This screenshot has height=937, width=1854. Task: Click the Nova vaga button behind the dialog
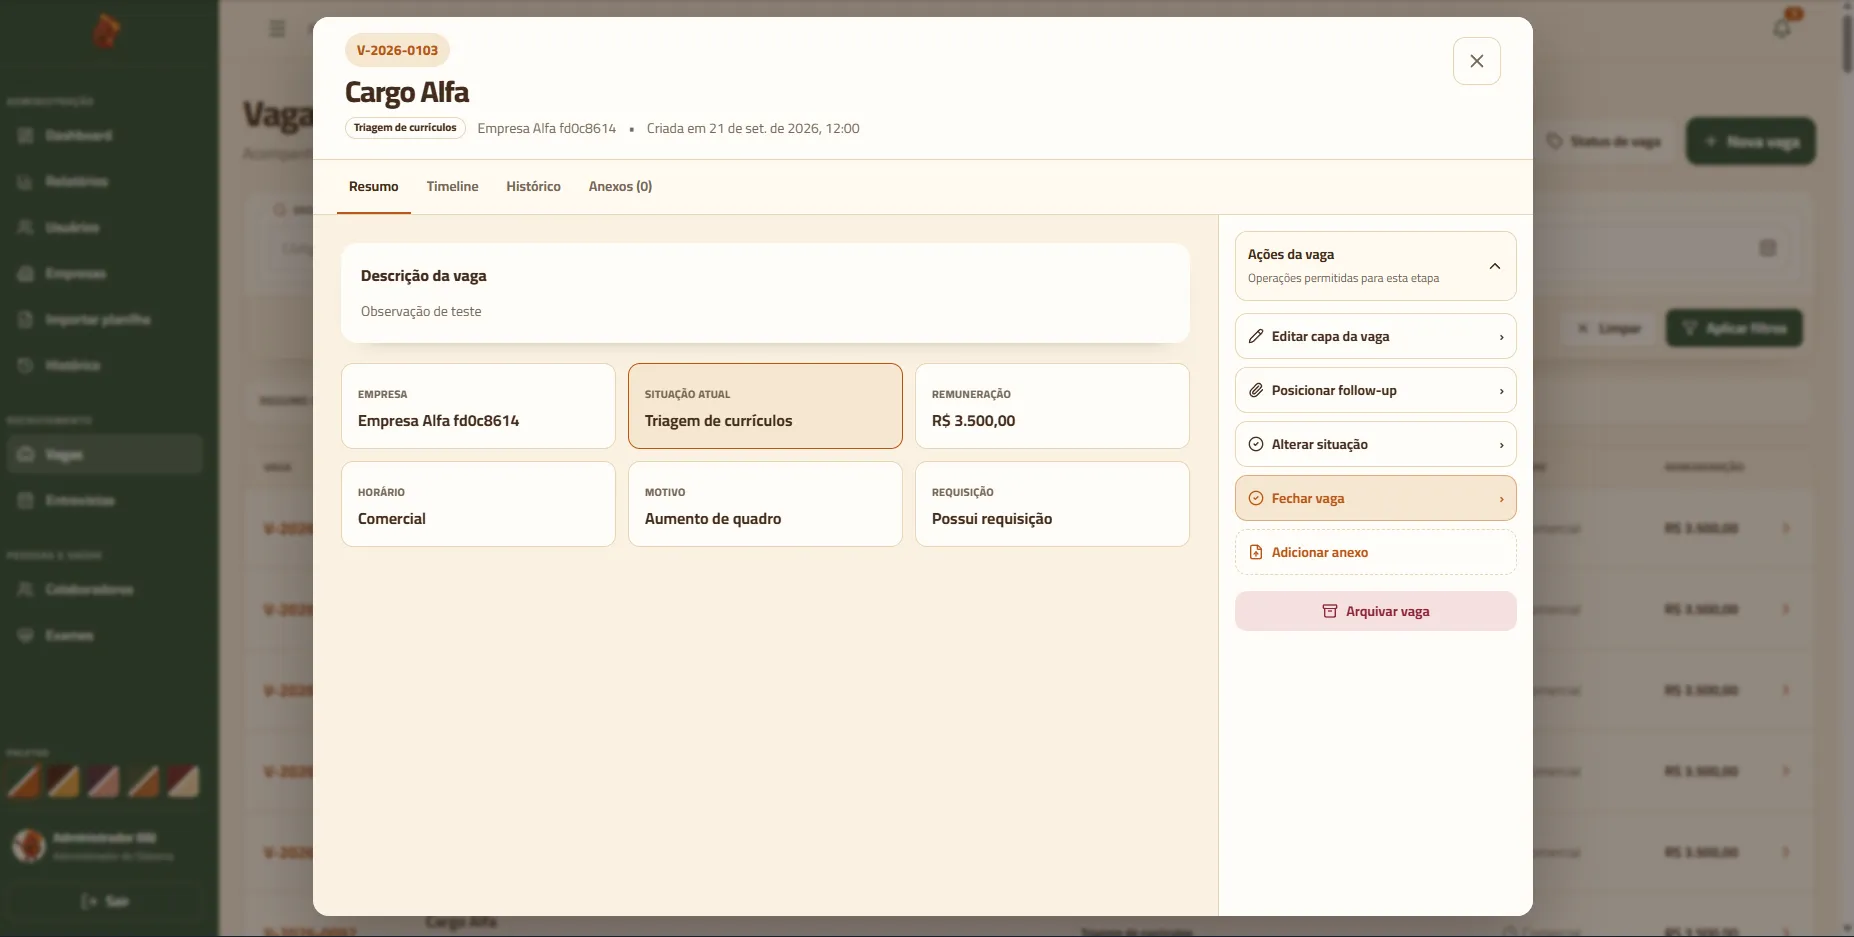1751,141
